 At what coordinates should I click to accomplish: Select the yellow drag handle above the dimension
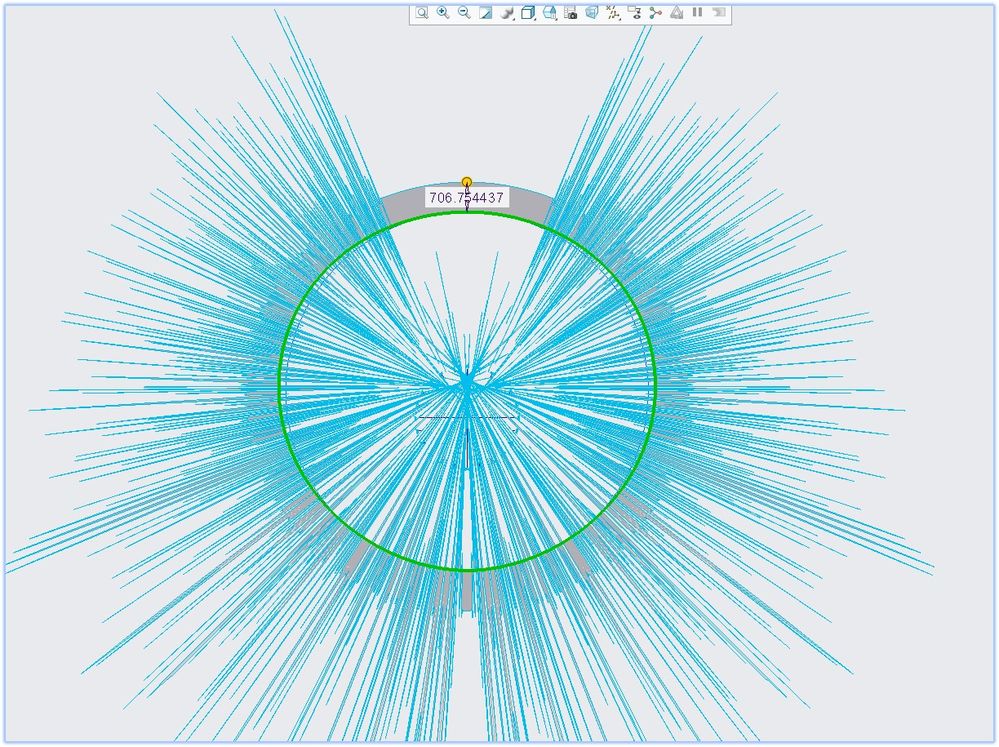point(467,182)
